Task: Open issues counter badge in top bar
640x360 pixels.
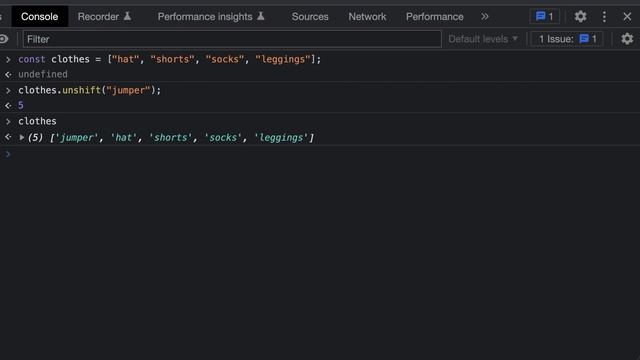Action: tap(544, 16)
